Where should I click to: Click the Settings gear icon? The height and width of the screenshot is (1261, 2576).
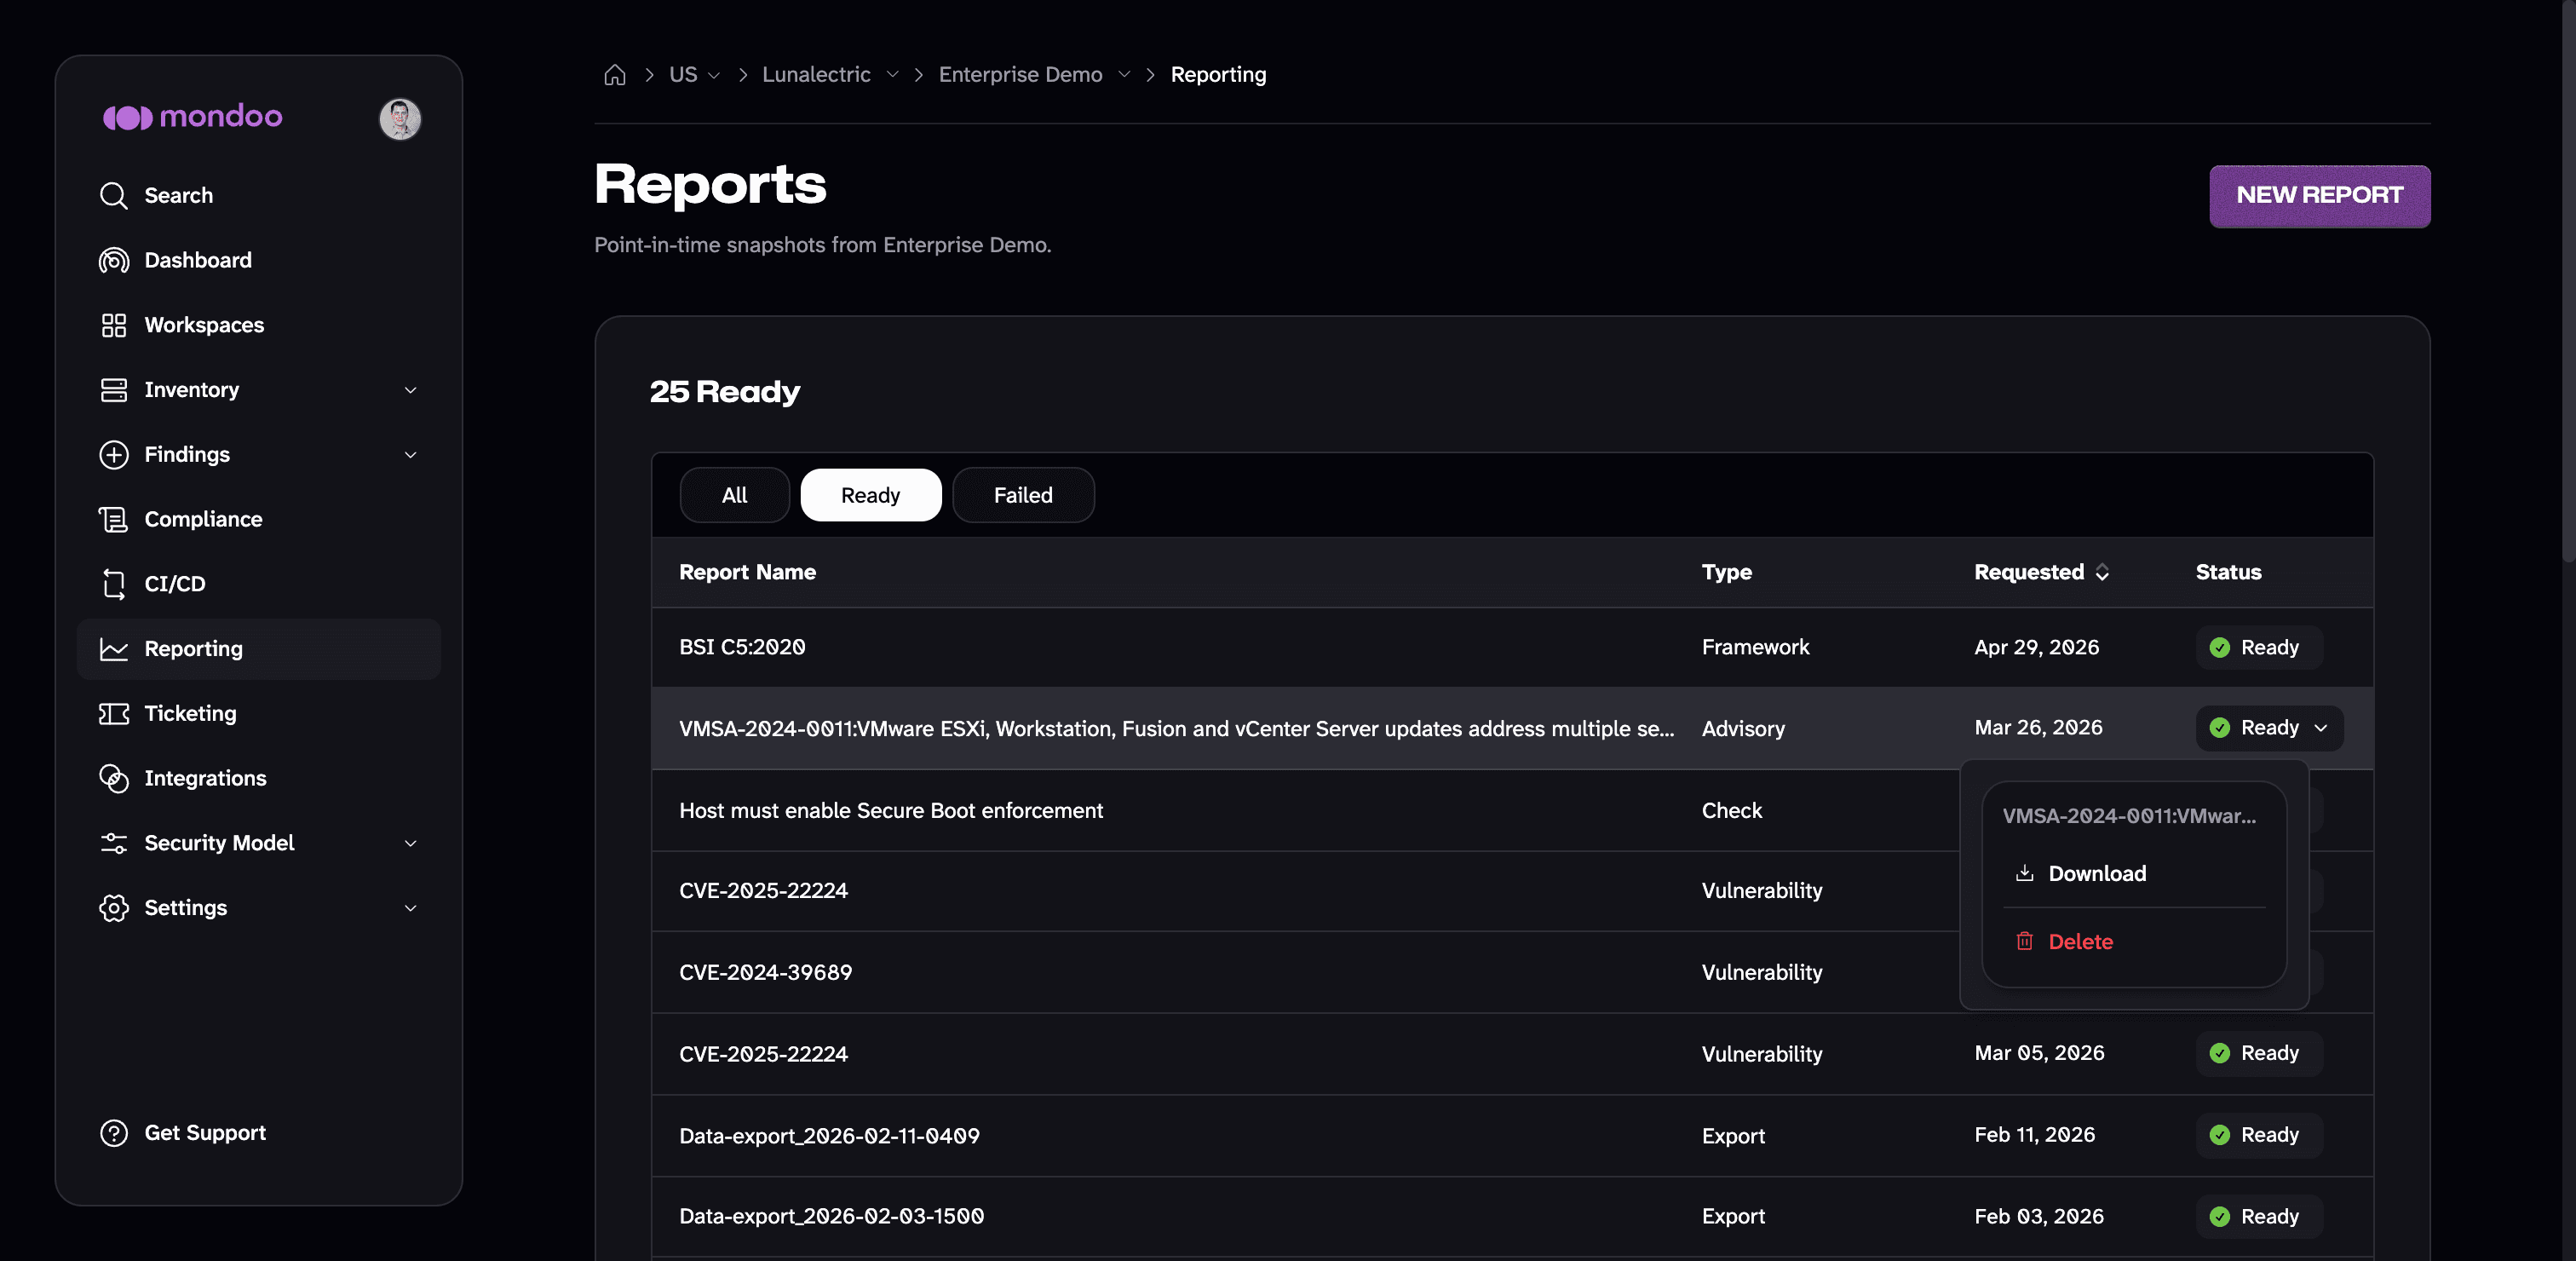pyautogui.click(x=114, y=908)
